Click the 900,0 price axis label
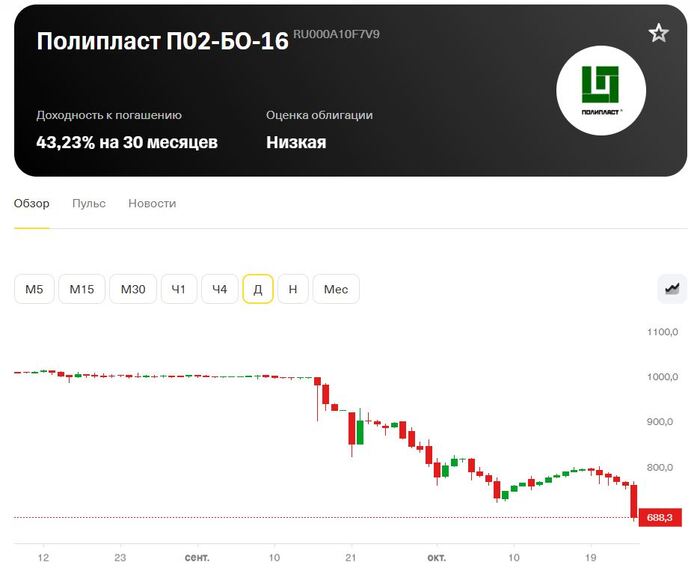Image resolution: width=700 pixels, height=571 pixels. pyautogui.click(x=660, y=422)
